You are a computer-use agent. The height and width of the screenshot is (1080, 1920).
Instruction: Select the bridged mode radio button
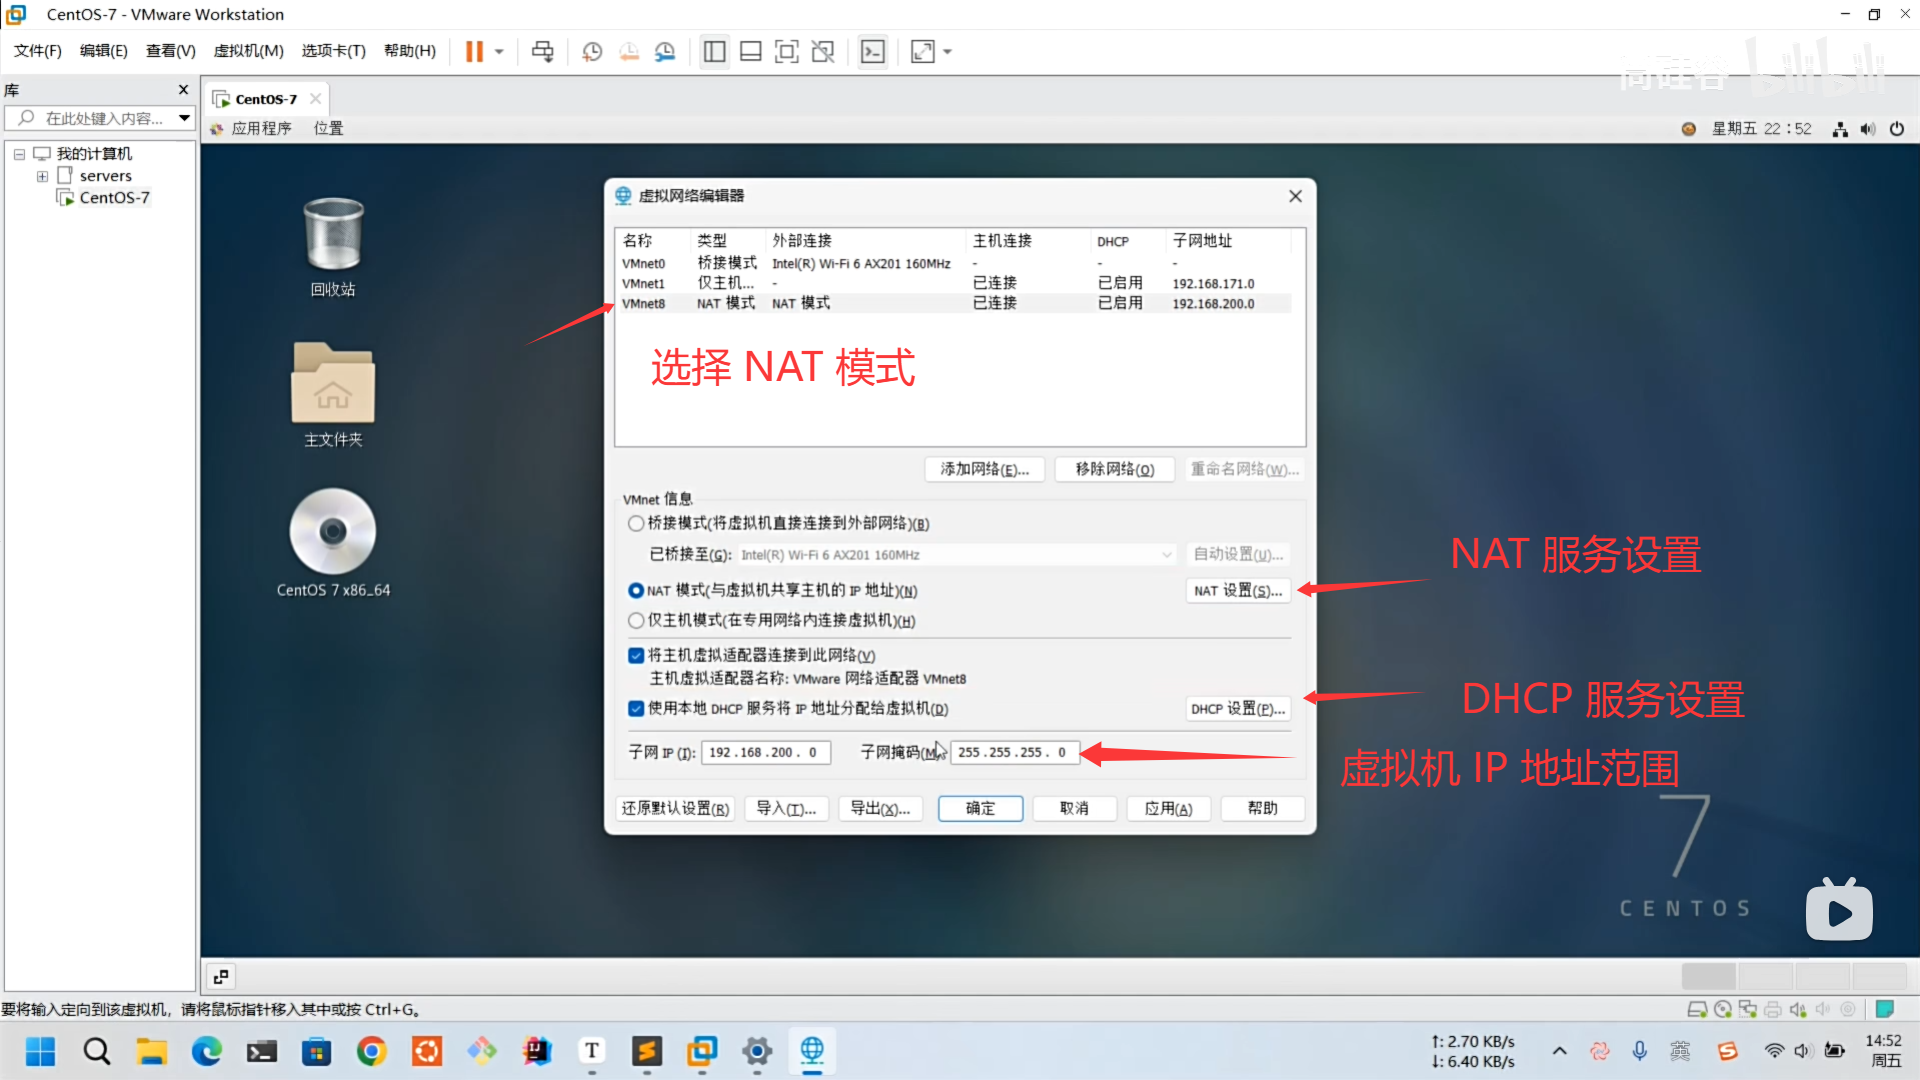point(636,523)
